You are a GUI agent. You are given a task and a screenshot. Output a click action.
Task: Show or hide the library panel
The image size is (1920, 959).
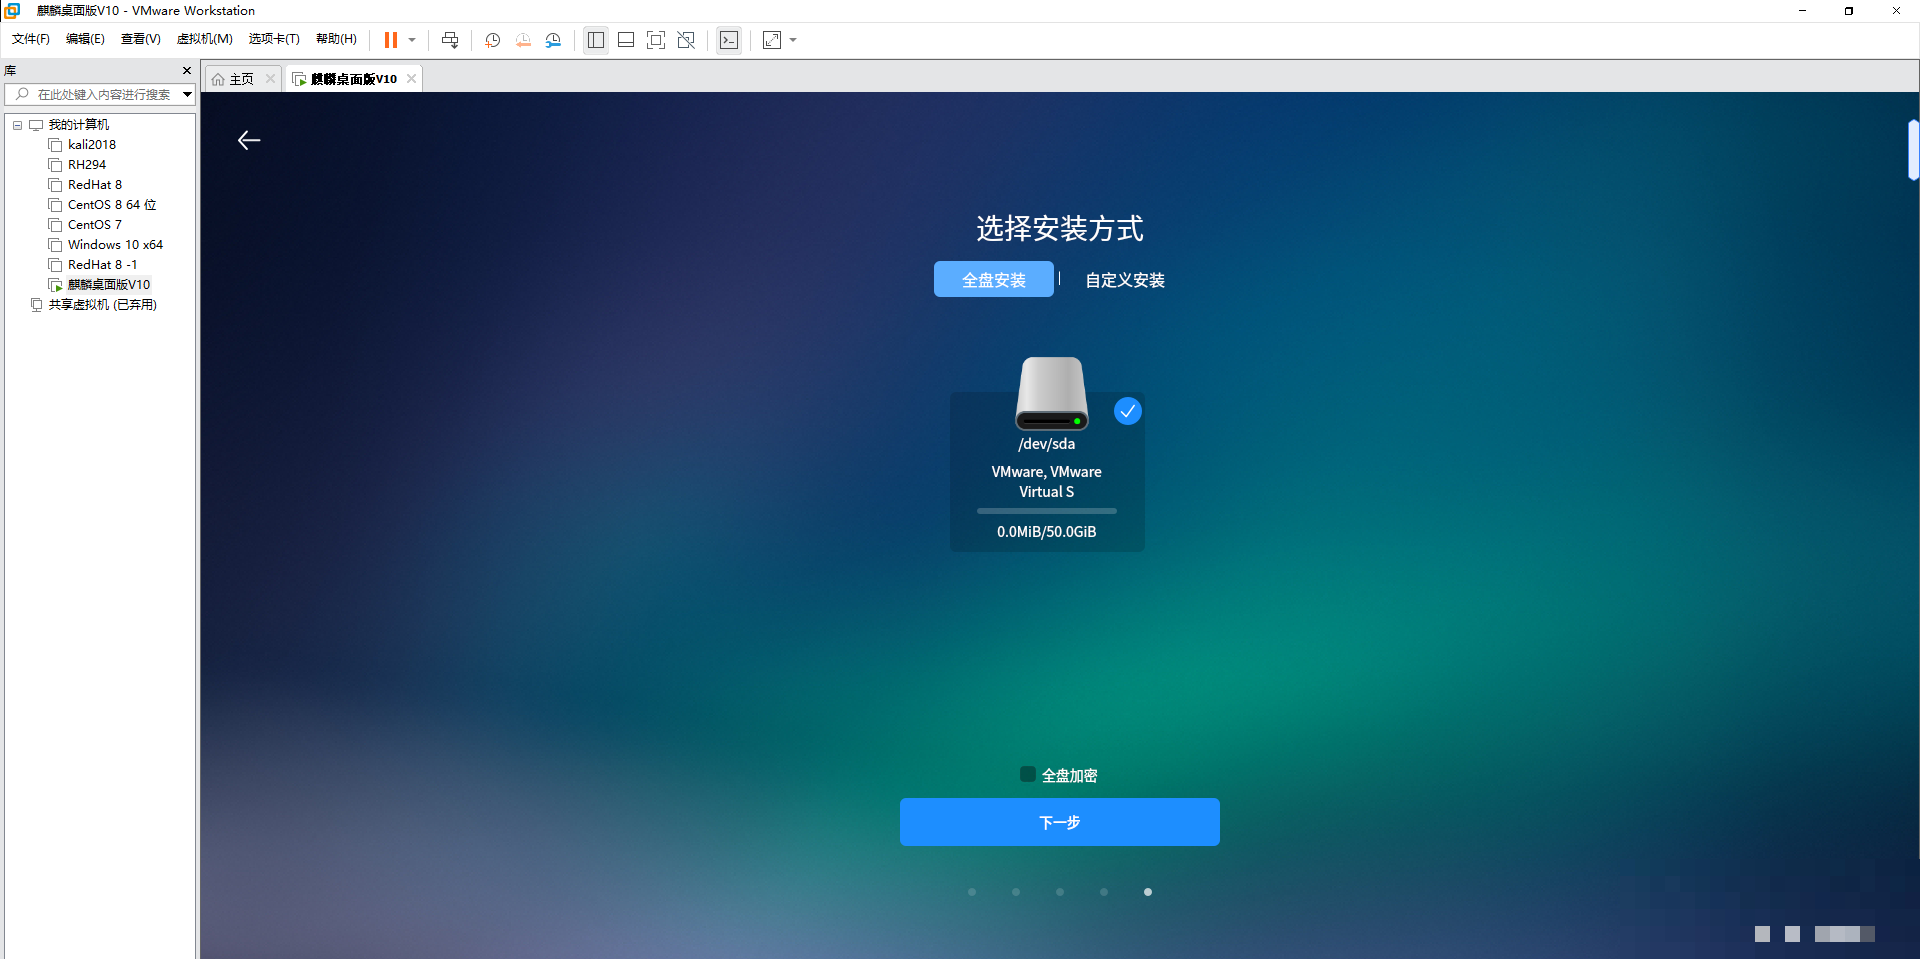[596, 40]
